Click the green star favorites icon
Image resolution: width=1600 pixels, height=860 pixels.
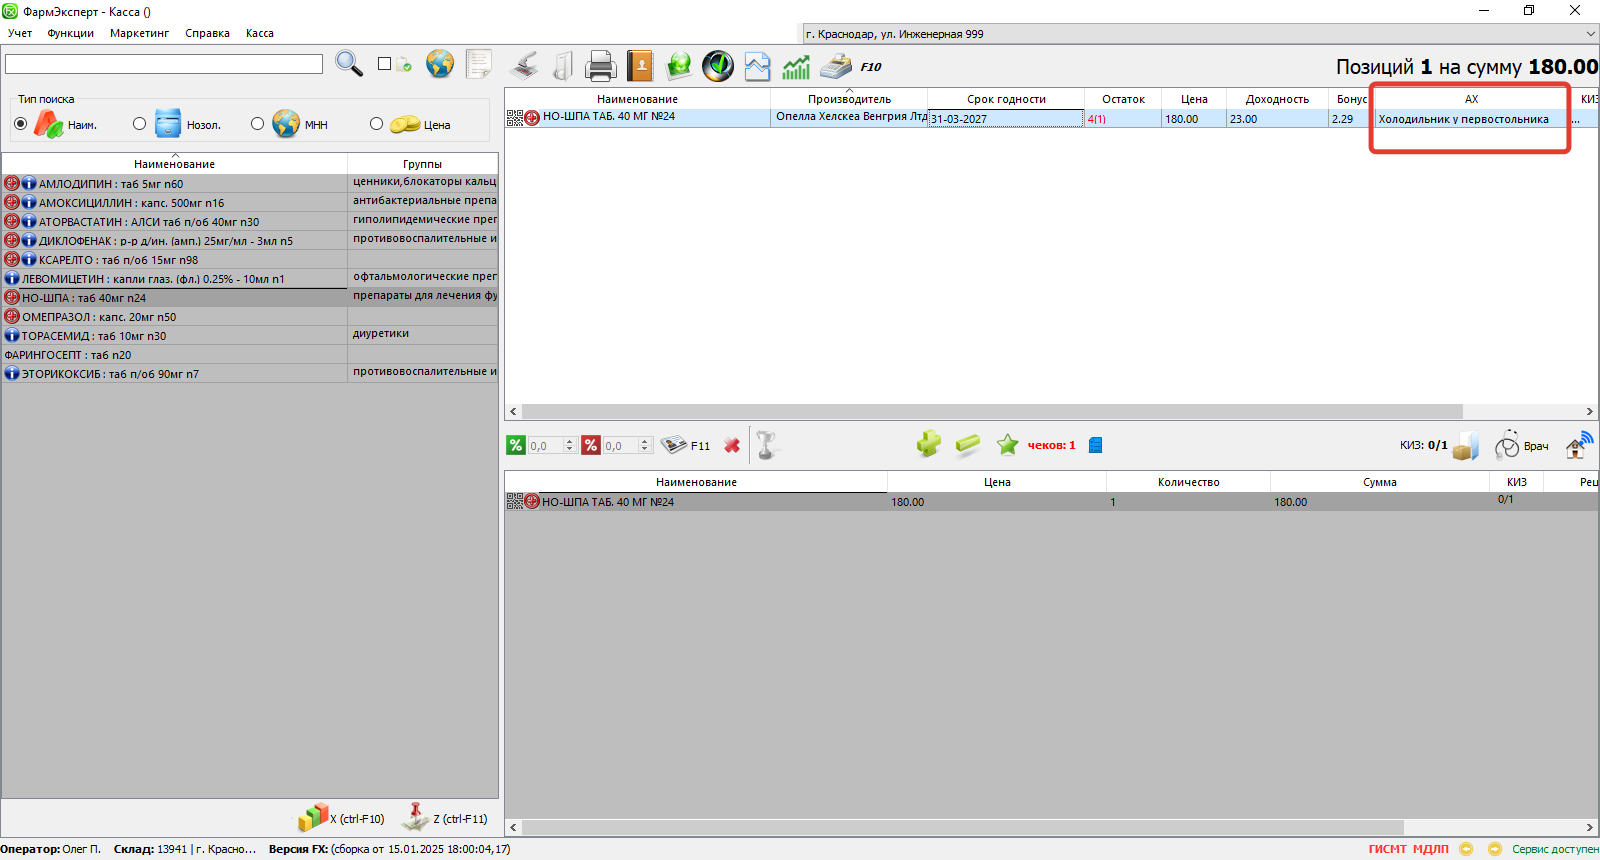pyautogui.click(x=1007, y=445)
